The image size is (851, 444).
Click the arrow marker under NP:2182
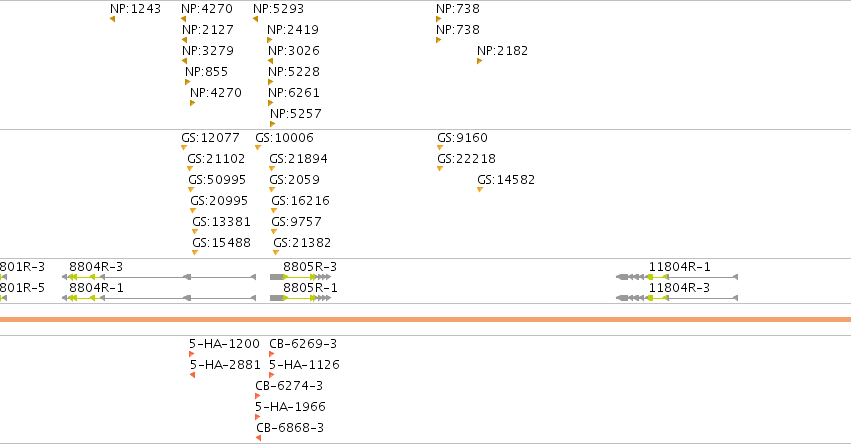[480, 61]
